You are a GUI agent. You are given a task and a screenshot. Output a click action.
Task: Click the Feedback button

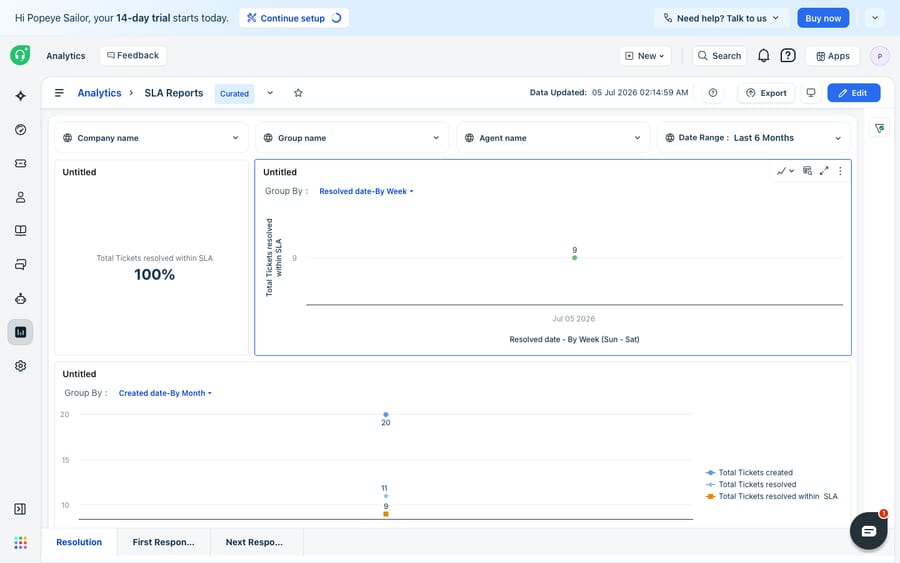pos(133,56)
